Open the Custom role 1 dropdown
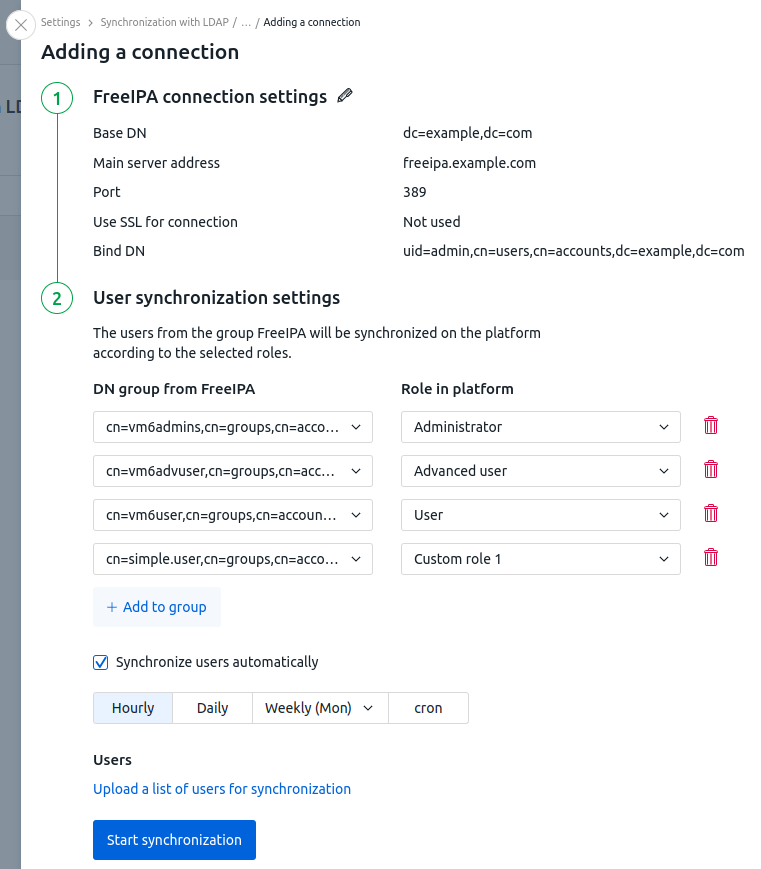The image size is (761, 869). 540,559
